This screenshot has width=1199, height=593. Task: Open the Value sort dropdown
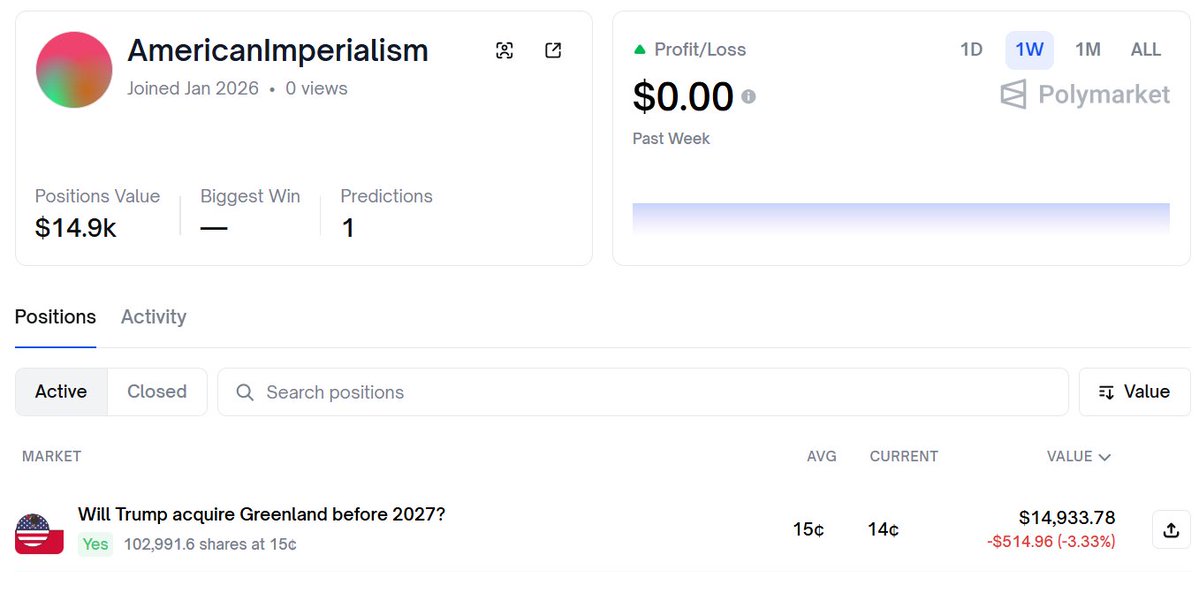click(x=1134, y=392)
